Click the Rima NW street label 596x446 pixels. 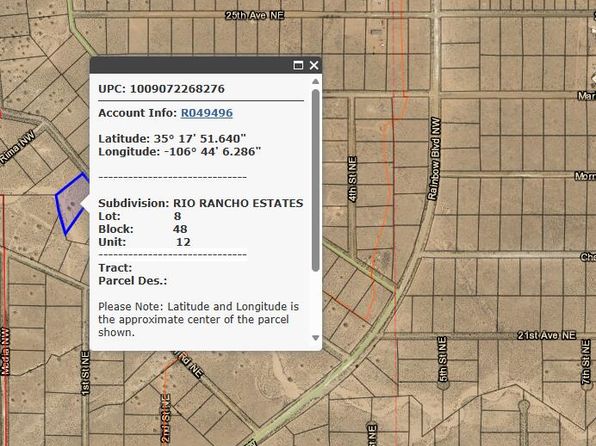coord(17,148)
